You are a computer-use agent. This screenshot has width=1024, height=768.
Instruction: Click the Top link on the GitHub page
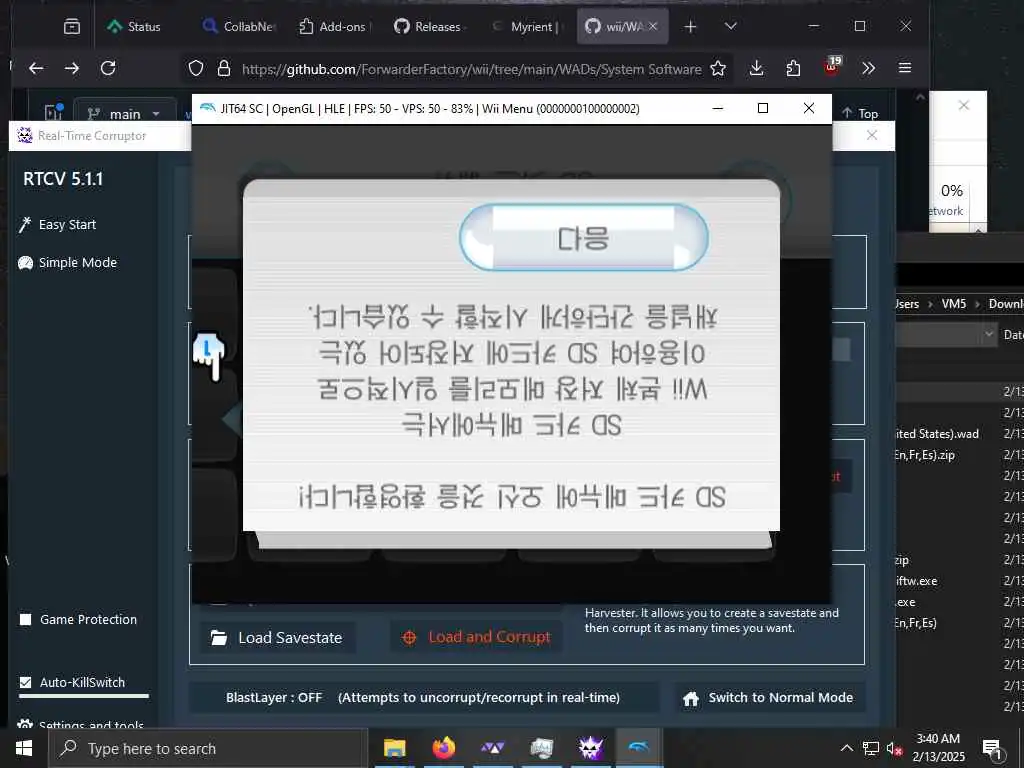[x=859, y=114]
